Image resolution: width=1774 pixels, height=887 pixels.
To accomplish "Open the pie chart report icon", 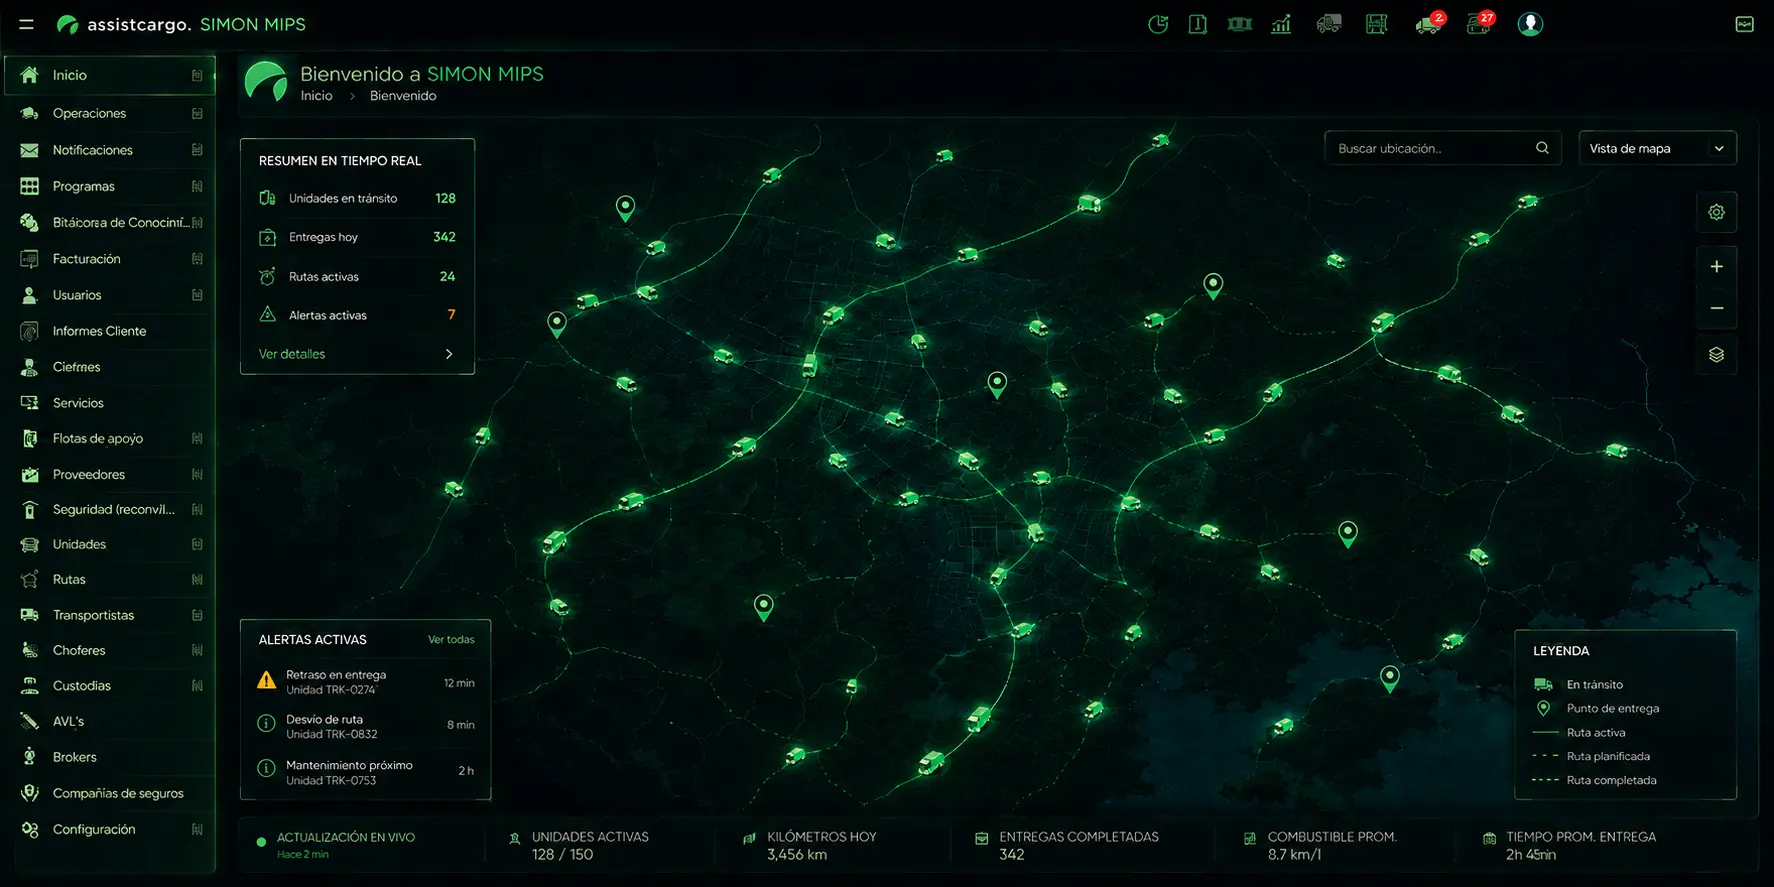I will pyautogui.click(x=1158, y=24).
